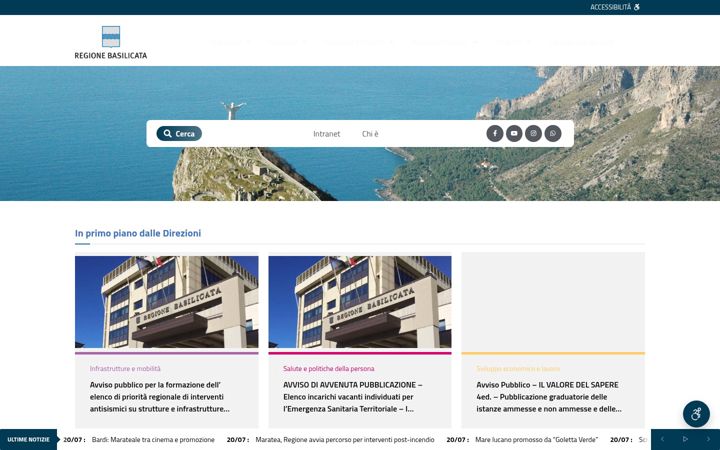Viewport: 720px width, 450px height.
Task: Open the YouTube social icon
Action: (x=514, y=134)
